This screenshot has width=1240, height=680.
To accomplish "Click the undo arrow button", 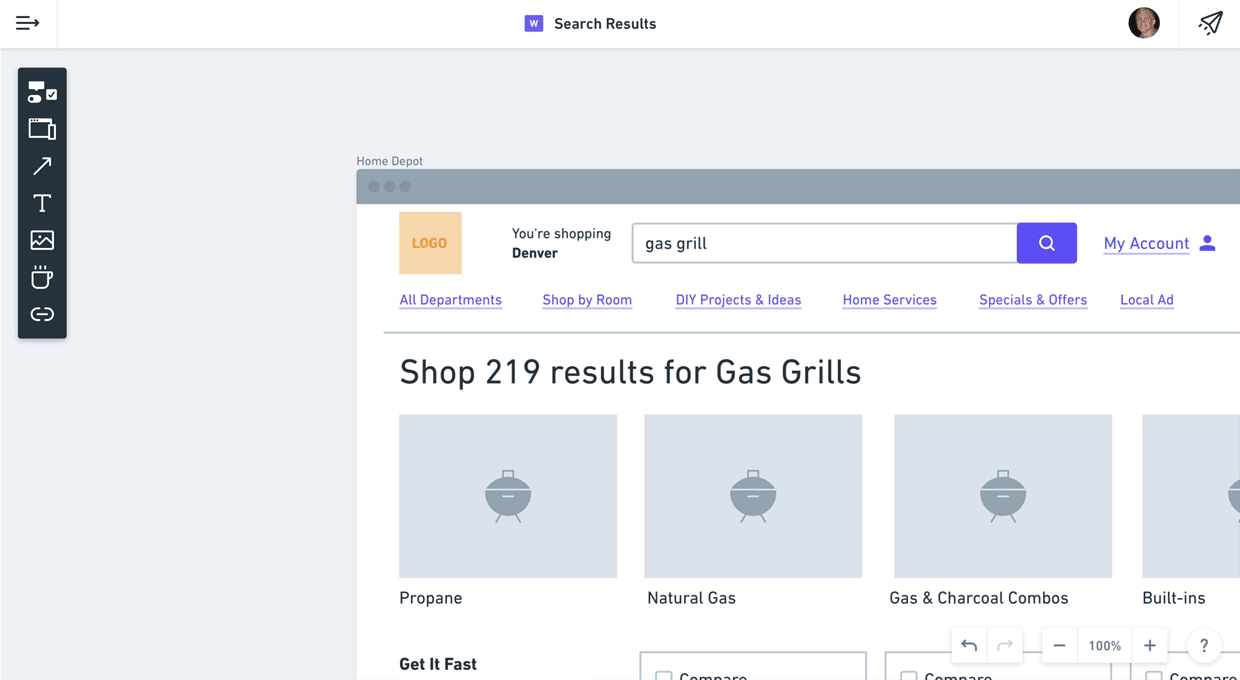I will [x=969, y=645].
